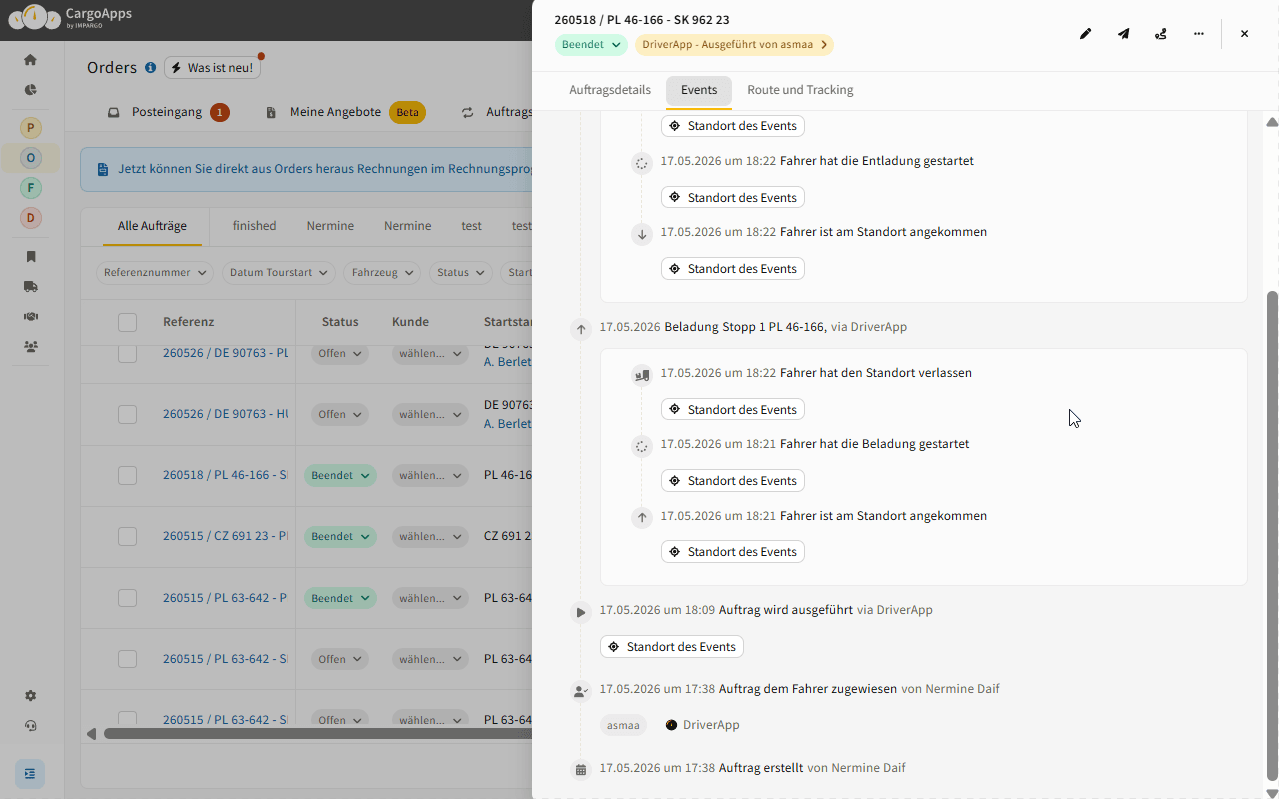The width and height of the screenshot is (1279, 799).
Task: Expand DriverApp - Ausgeführt von asmaa chip
Action: [x=734, y=45]
